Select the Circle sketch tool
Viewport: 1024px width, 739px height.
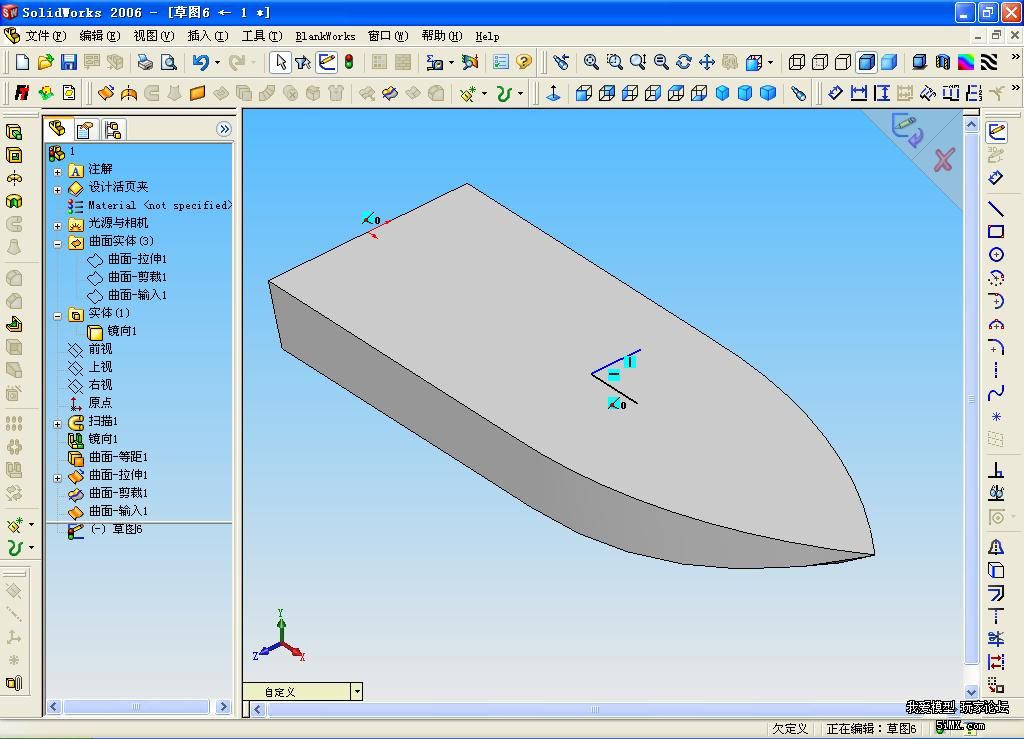coord(996,255)
